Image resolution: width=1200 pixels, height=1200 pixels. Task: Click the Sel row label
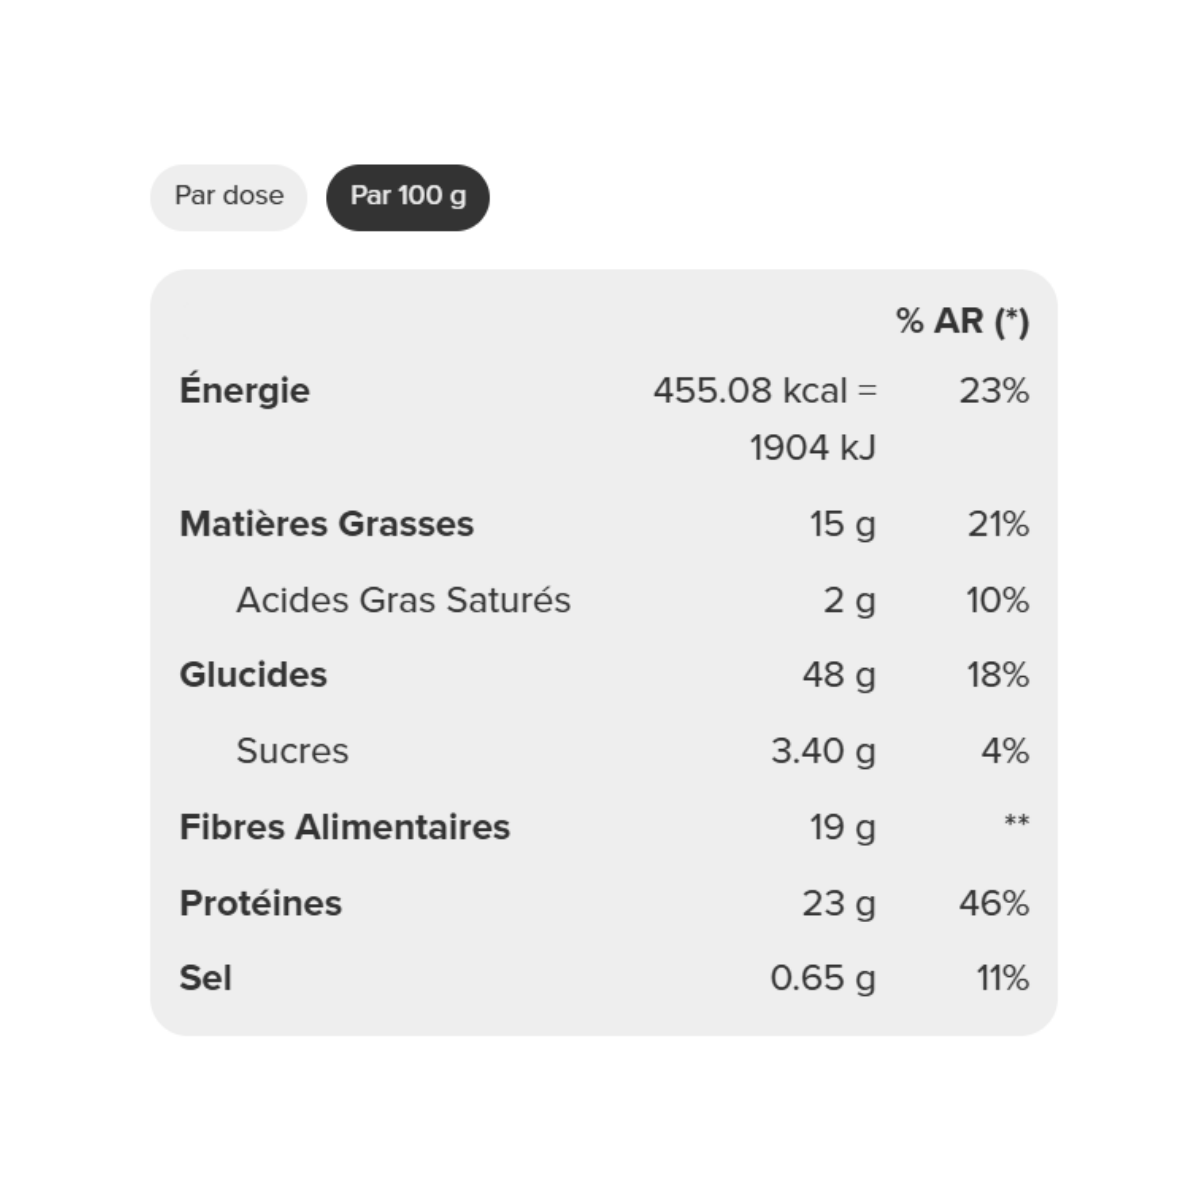205,978
